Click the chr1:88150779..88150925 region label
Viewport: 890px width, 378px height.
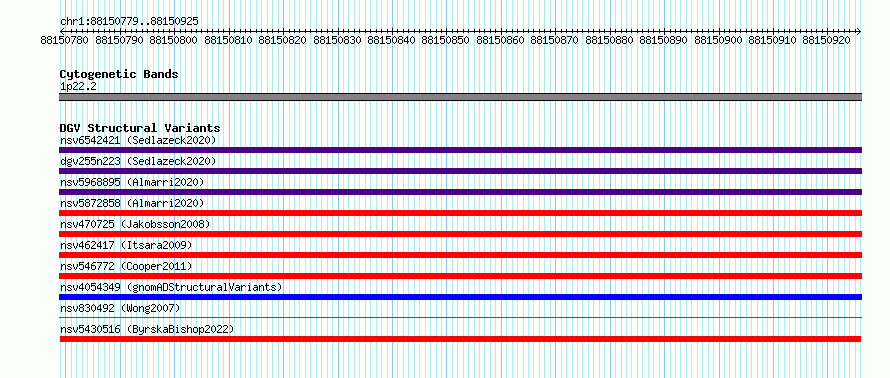pos(129,22)
